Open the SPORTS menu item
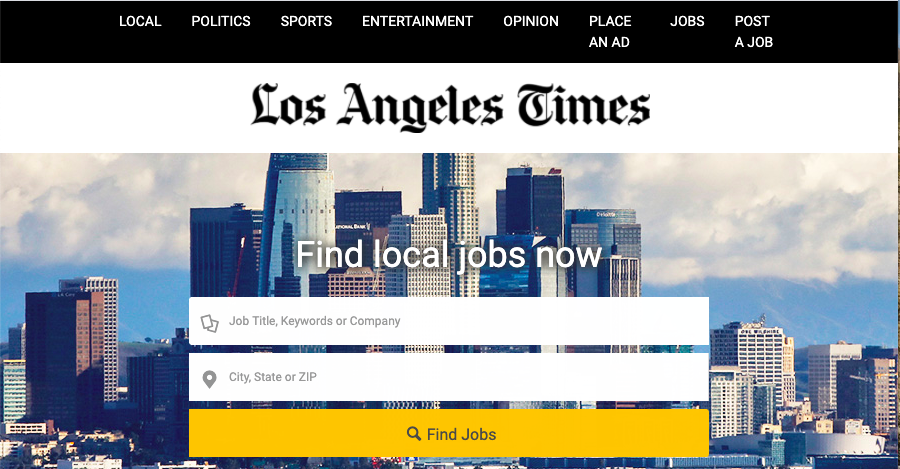 [x=307, y=21]
